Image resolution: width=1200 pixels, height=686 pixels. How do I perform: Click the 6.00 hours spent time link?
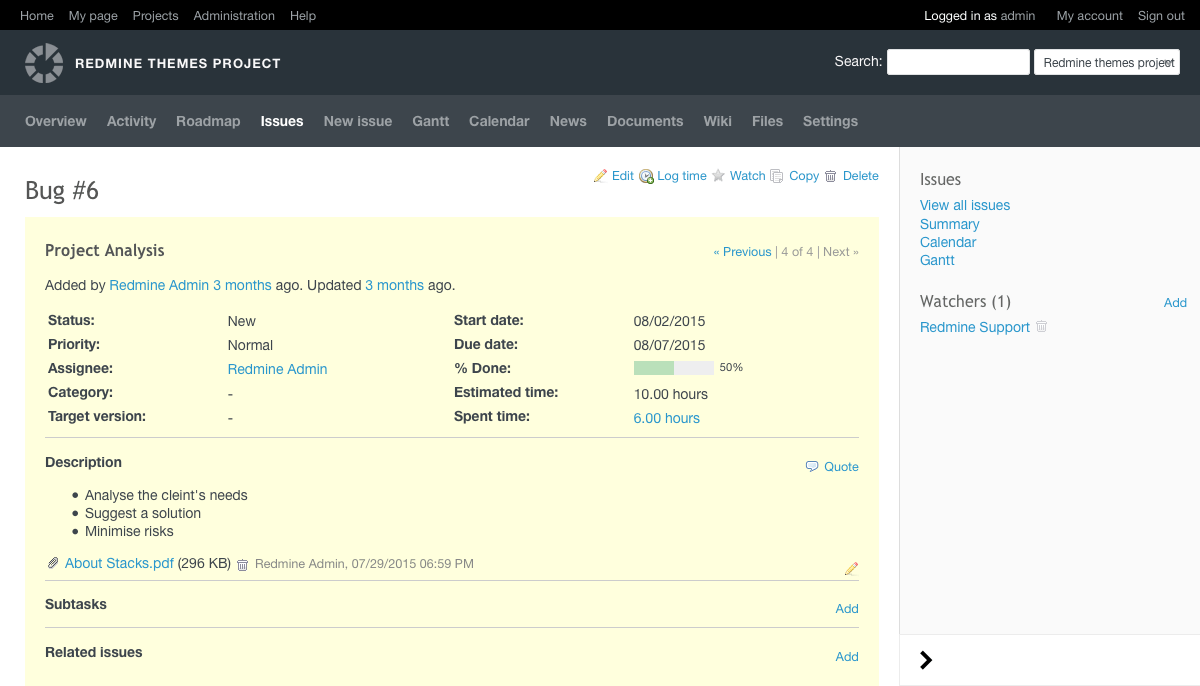click(x=666, y=419)
